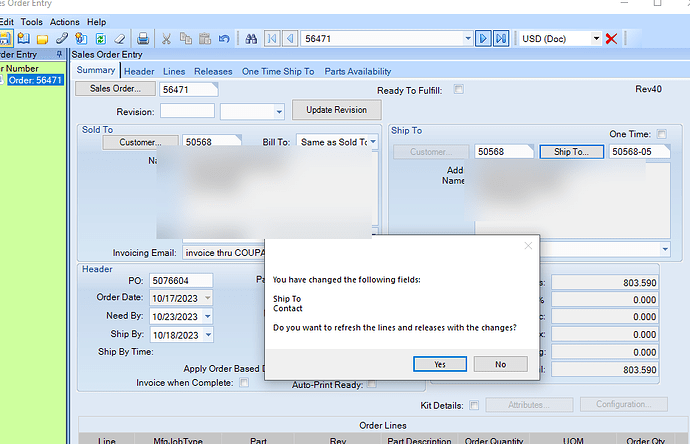Viewport: 690px width, 444px height.
Task: Click the Sold To customer ID field 50568
Action: click(x=212, y=142)
